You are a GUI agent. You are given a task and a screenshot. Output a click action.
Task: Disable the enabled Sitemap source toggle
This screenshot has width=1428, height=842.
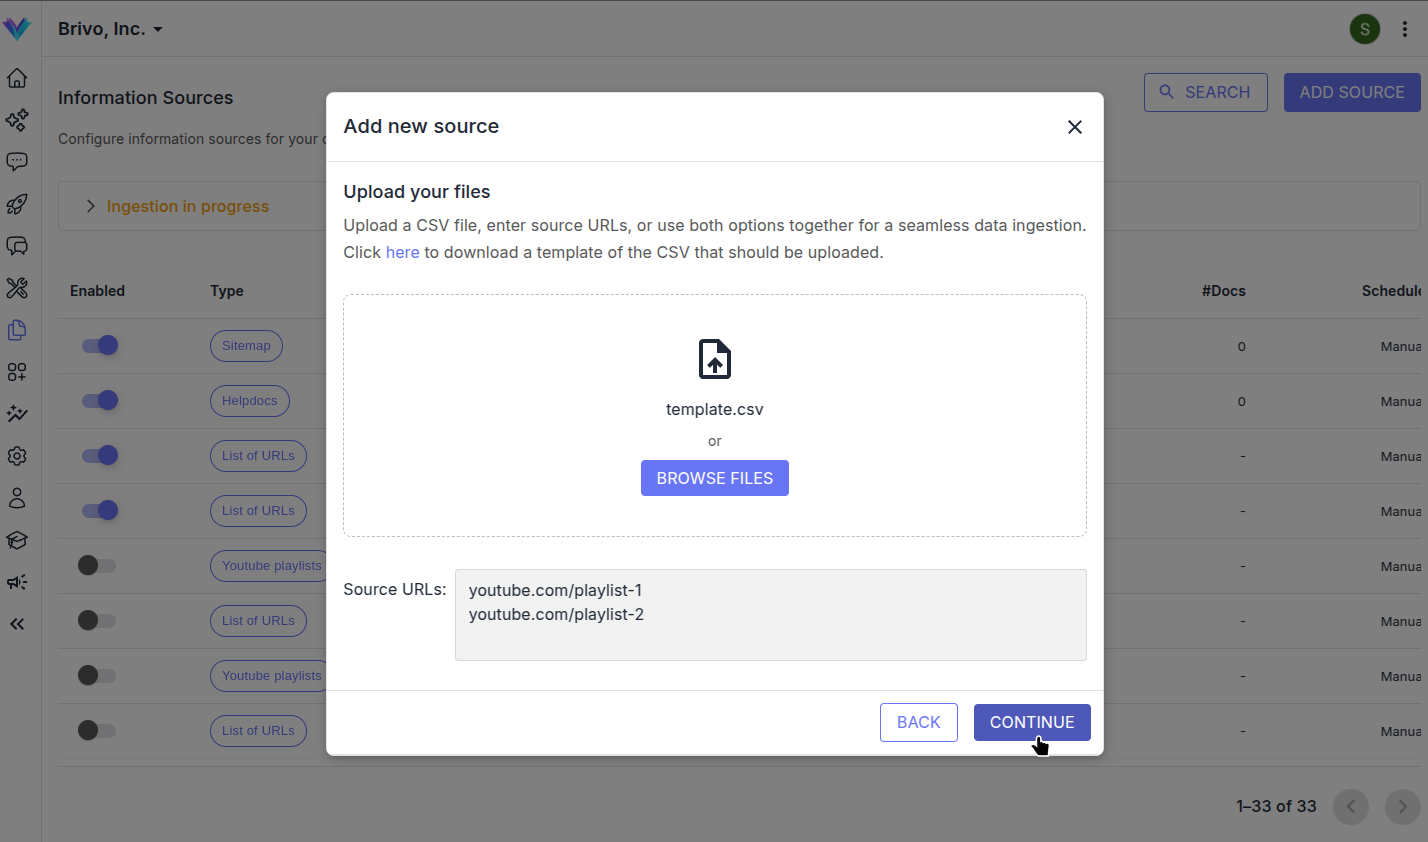tap(99, 345)
